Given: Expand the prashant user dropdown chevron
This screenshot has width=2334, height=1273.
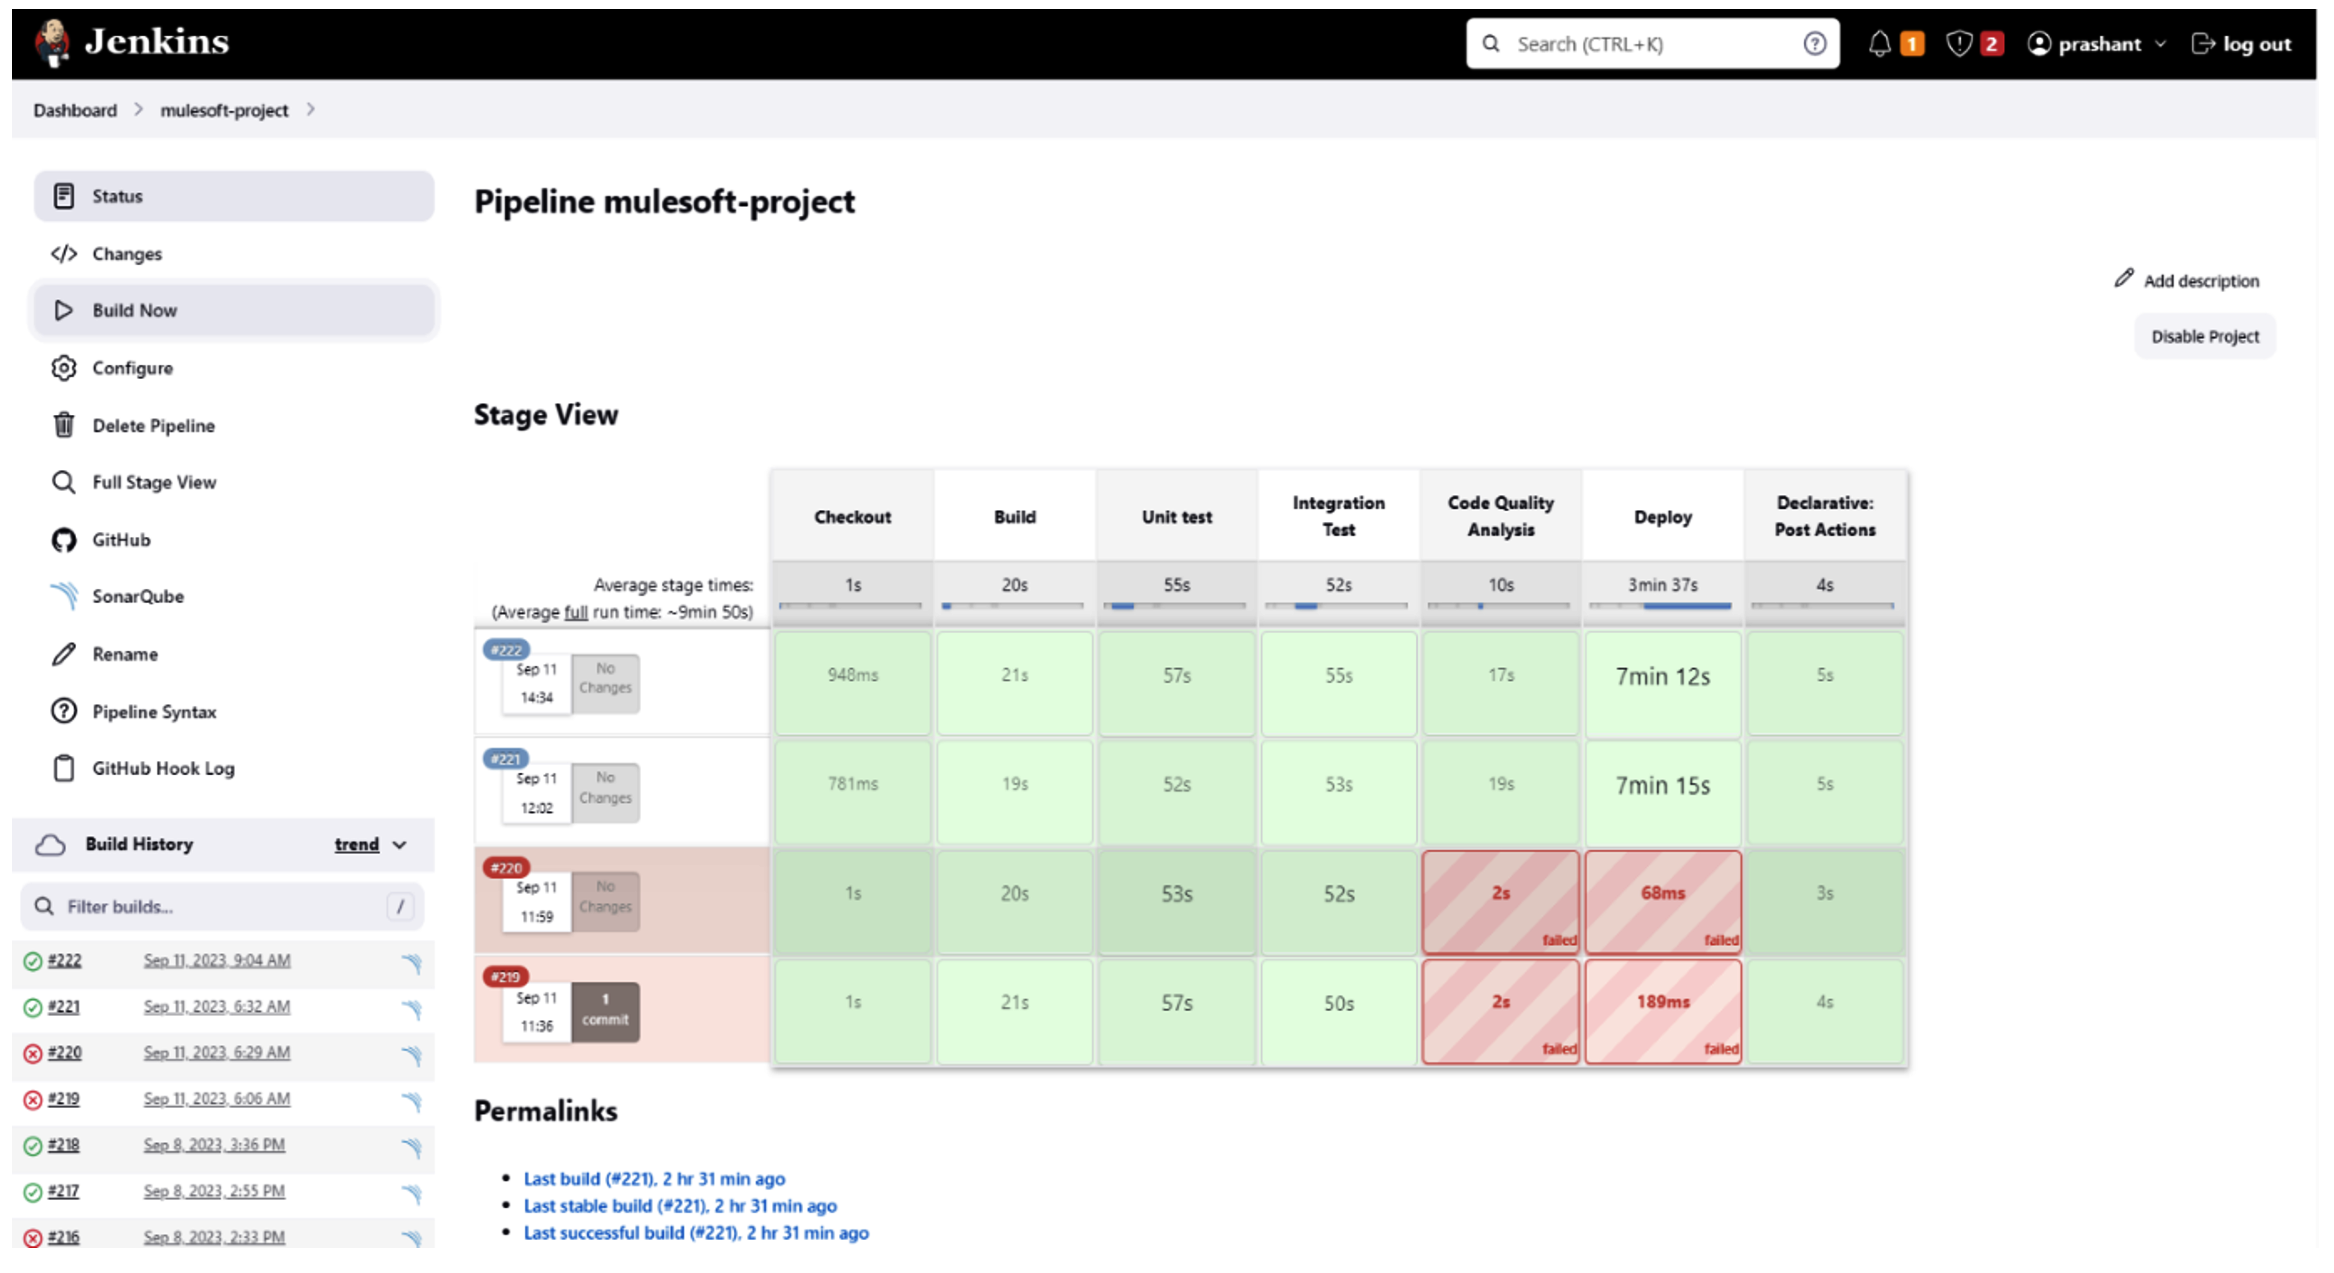Looking at the screenshot, I should coord(2160,44).
